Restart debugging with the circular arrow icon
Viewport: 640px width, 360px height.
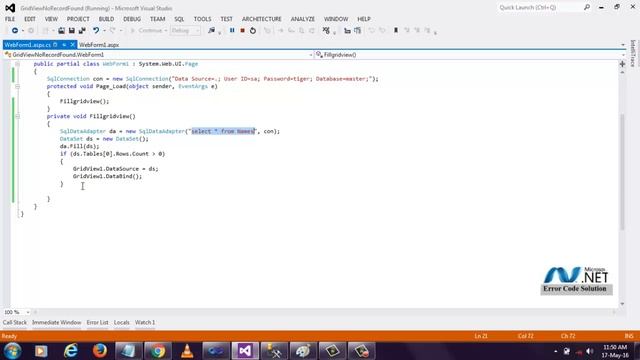253,31
